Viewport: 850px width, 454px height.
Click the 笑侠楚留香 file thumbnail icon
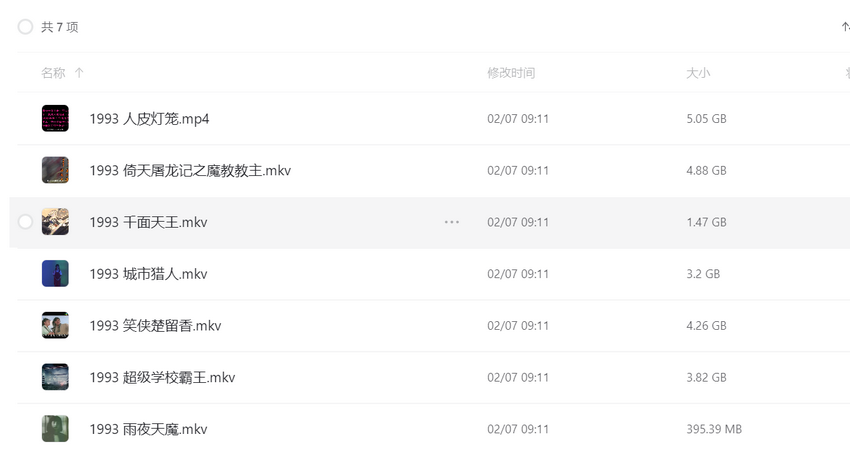pos(55,325)
